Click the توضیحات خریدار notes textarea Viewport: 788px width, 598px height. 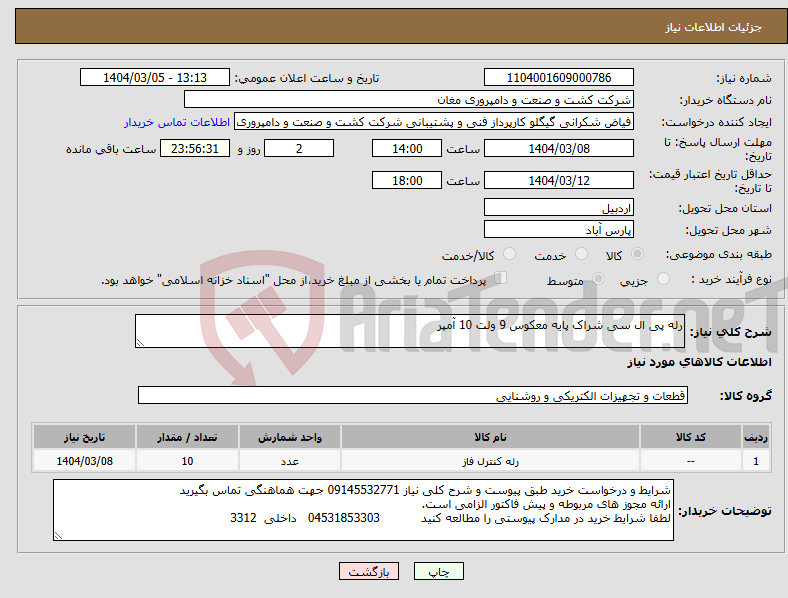pos(363,510)
